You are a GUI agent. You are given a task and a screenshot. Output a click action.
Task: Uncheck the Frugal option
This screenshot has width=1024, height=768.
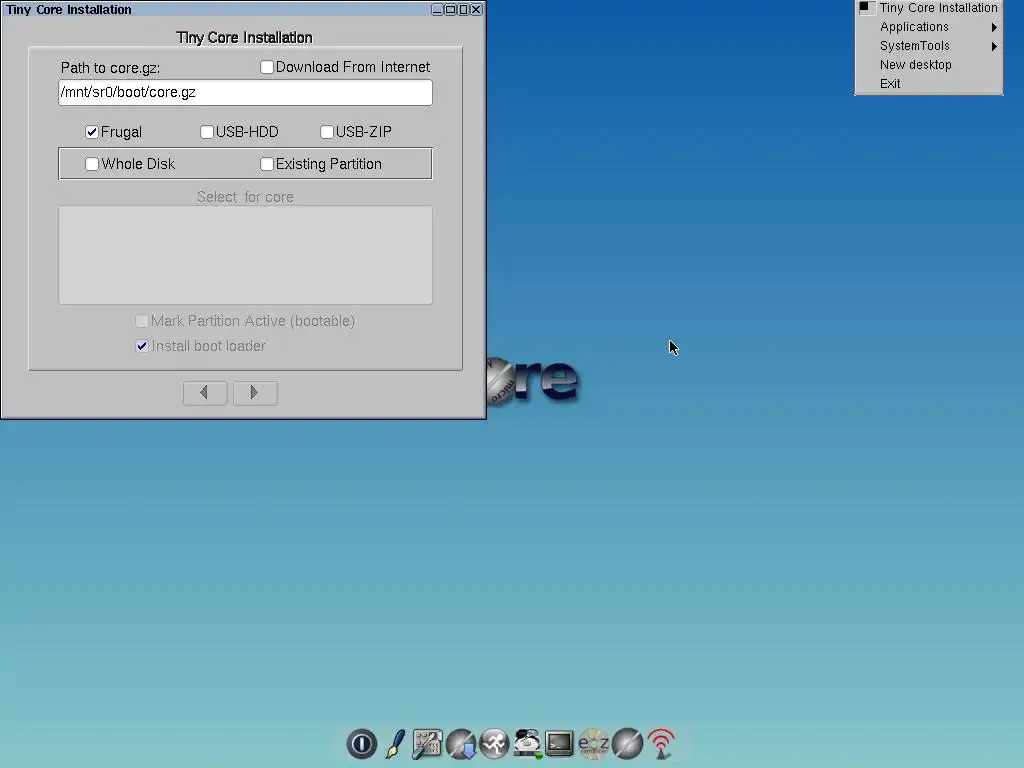[92, 132]
